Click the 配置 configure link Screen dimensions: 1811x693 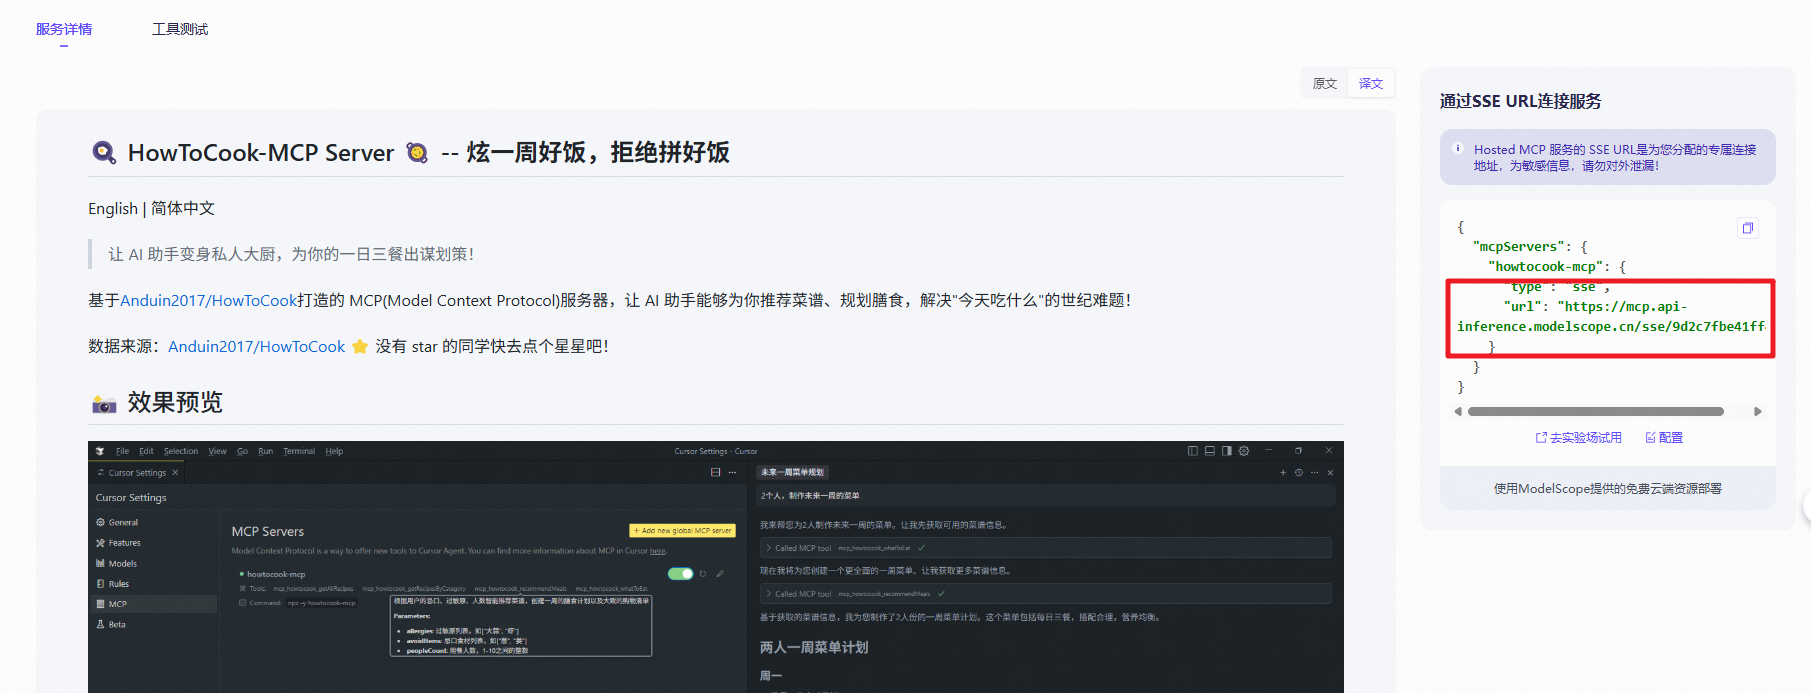click(x=1664, y=438)
